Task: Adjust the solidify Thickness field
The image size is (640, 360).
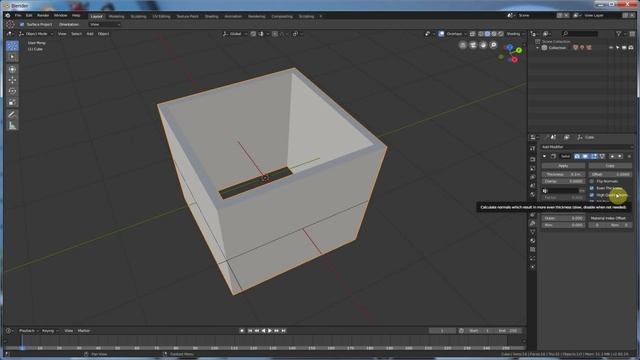Action: coord(563,174)
